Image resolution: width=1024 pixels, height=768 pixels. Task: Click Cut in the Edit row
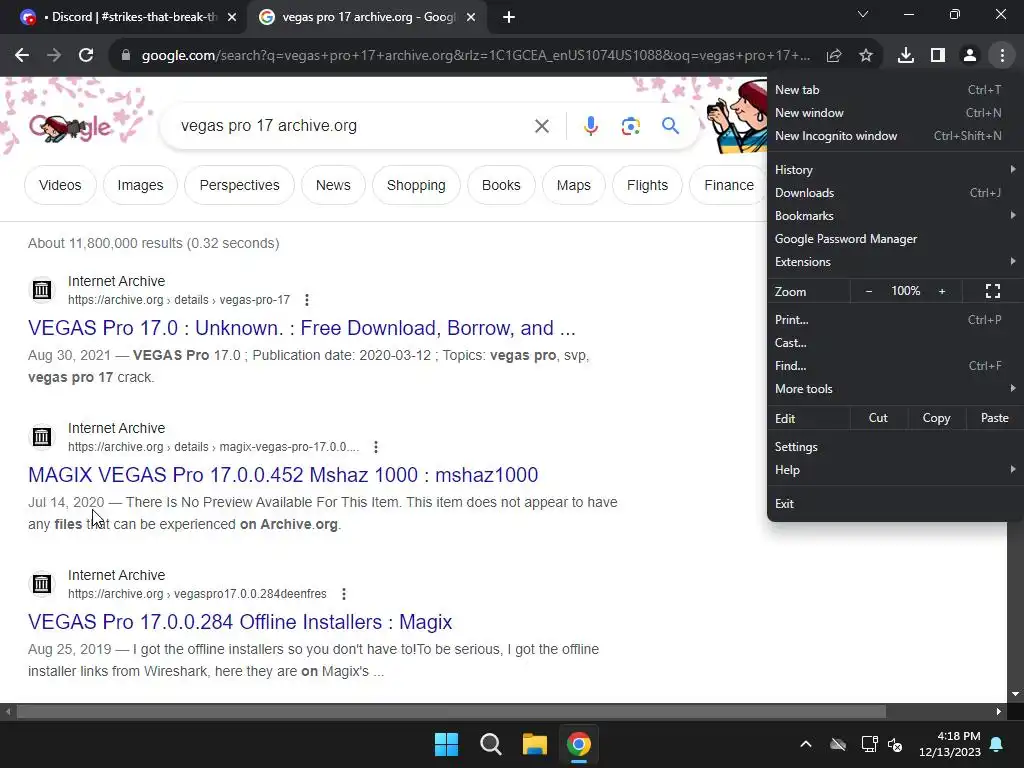[x=878, y=418]
